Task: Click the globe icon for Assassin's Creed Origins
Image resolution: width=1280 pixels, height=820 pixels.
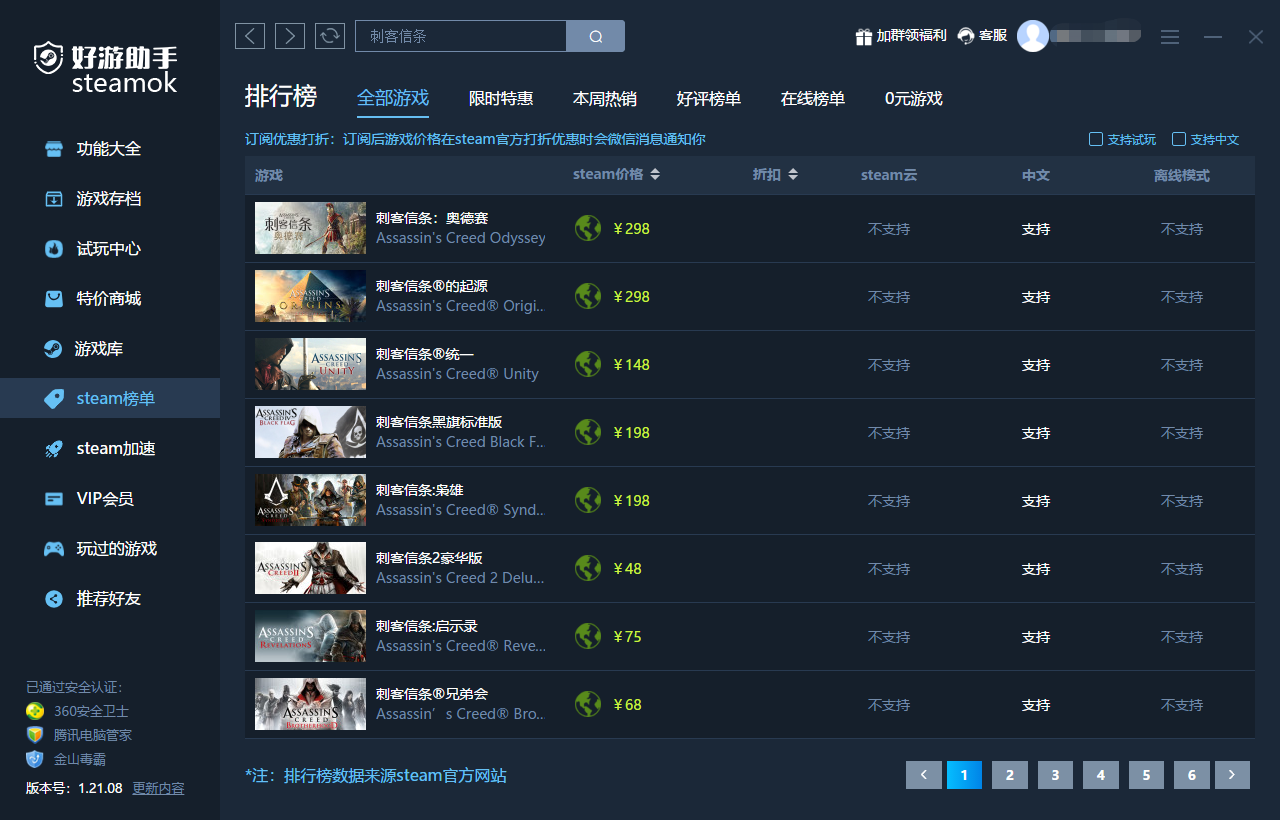Action: (x=588, y=296)
